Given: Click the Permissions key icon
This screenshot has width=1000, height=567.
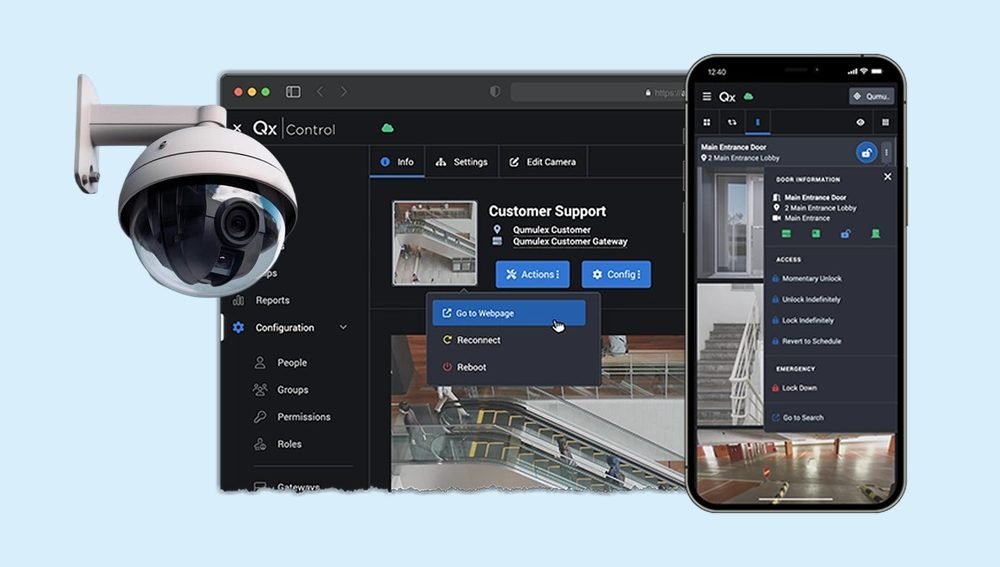Looking at the screenshot, I should [260, 416].
